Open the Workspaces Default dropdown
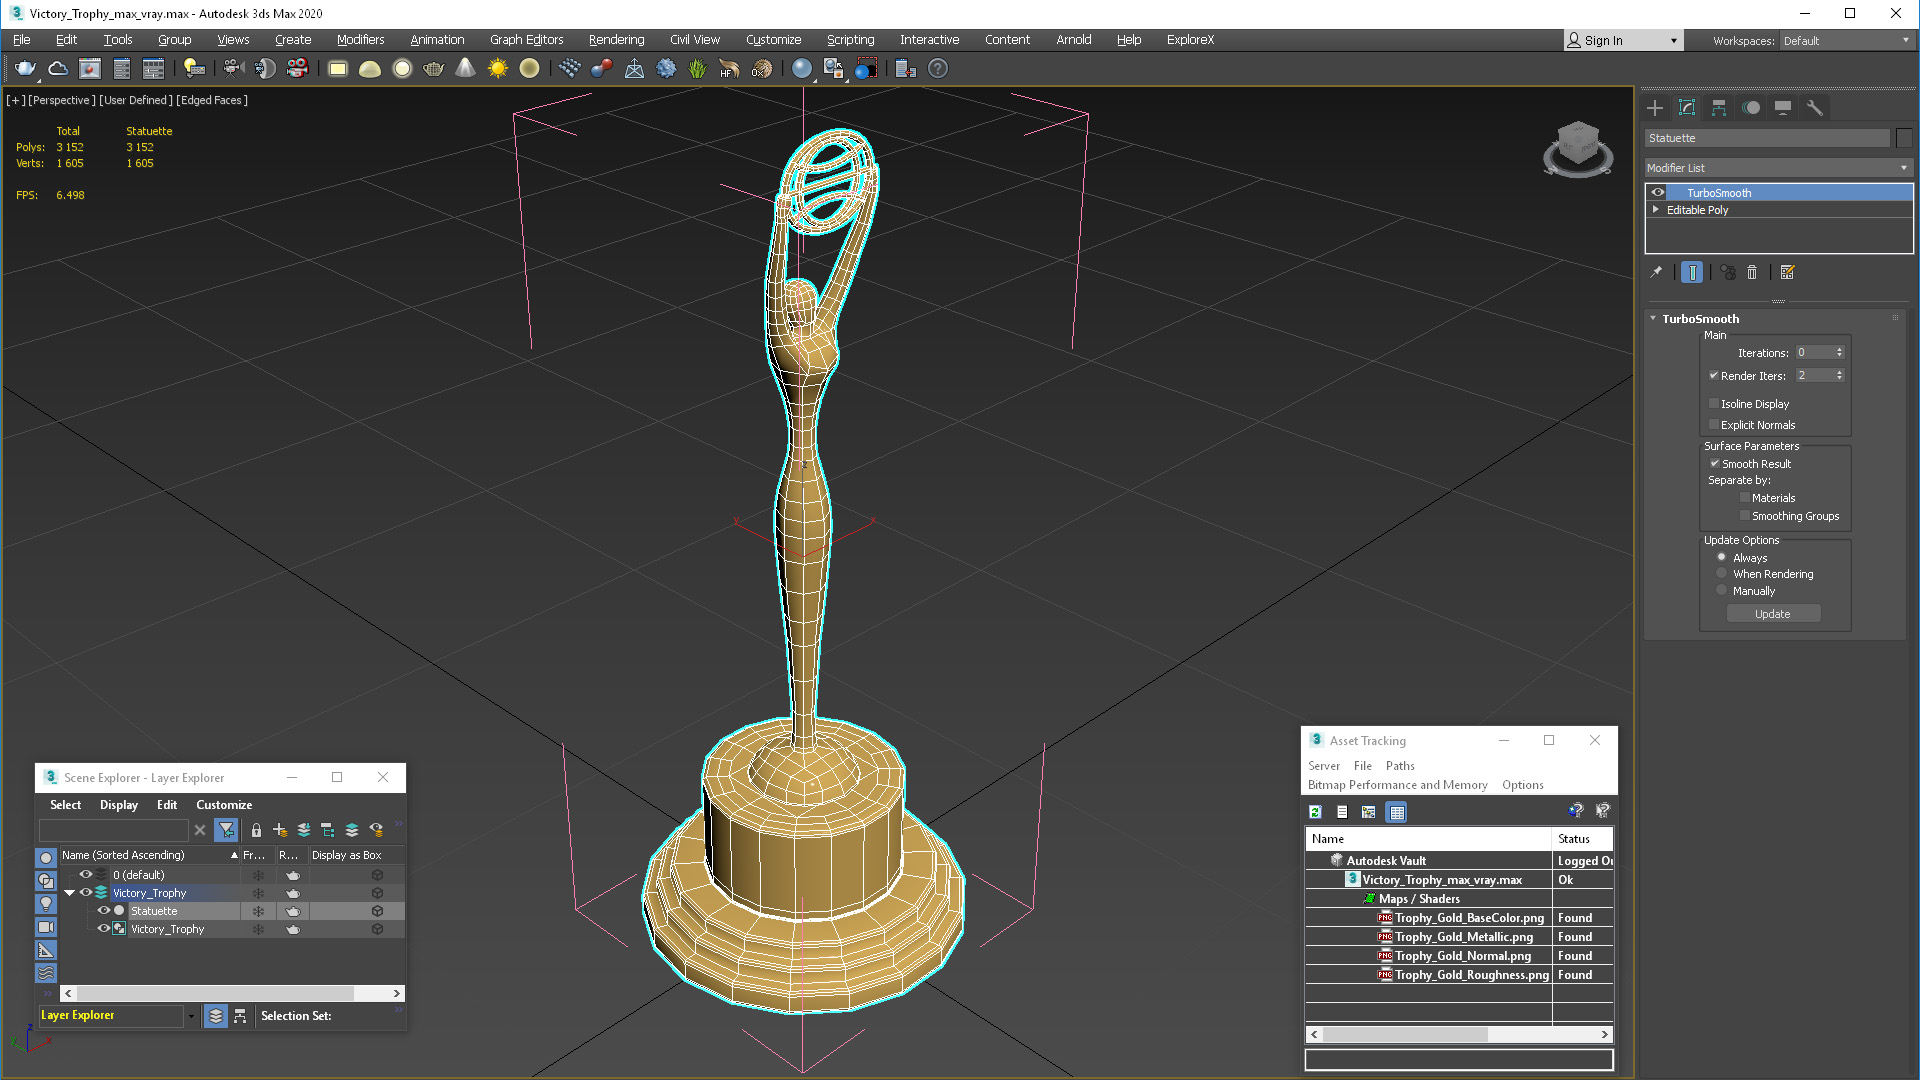Screen dimensions: 1920x1080 click(x=1846, y=41)
